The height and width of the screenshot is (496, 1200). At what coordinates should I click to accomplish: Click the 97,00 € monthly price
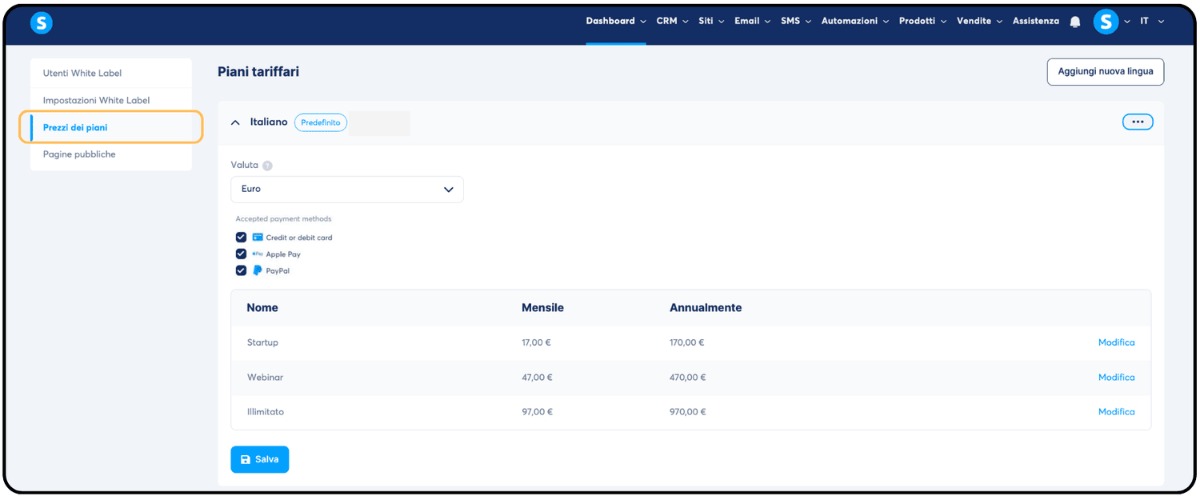point(537,412)
